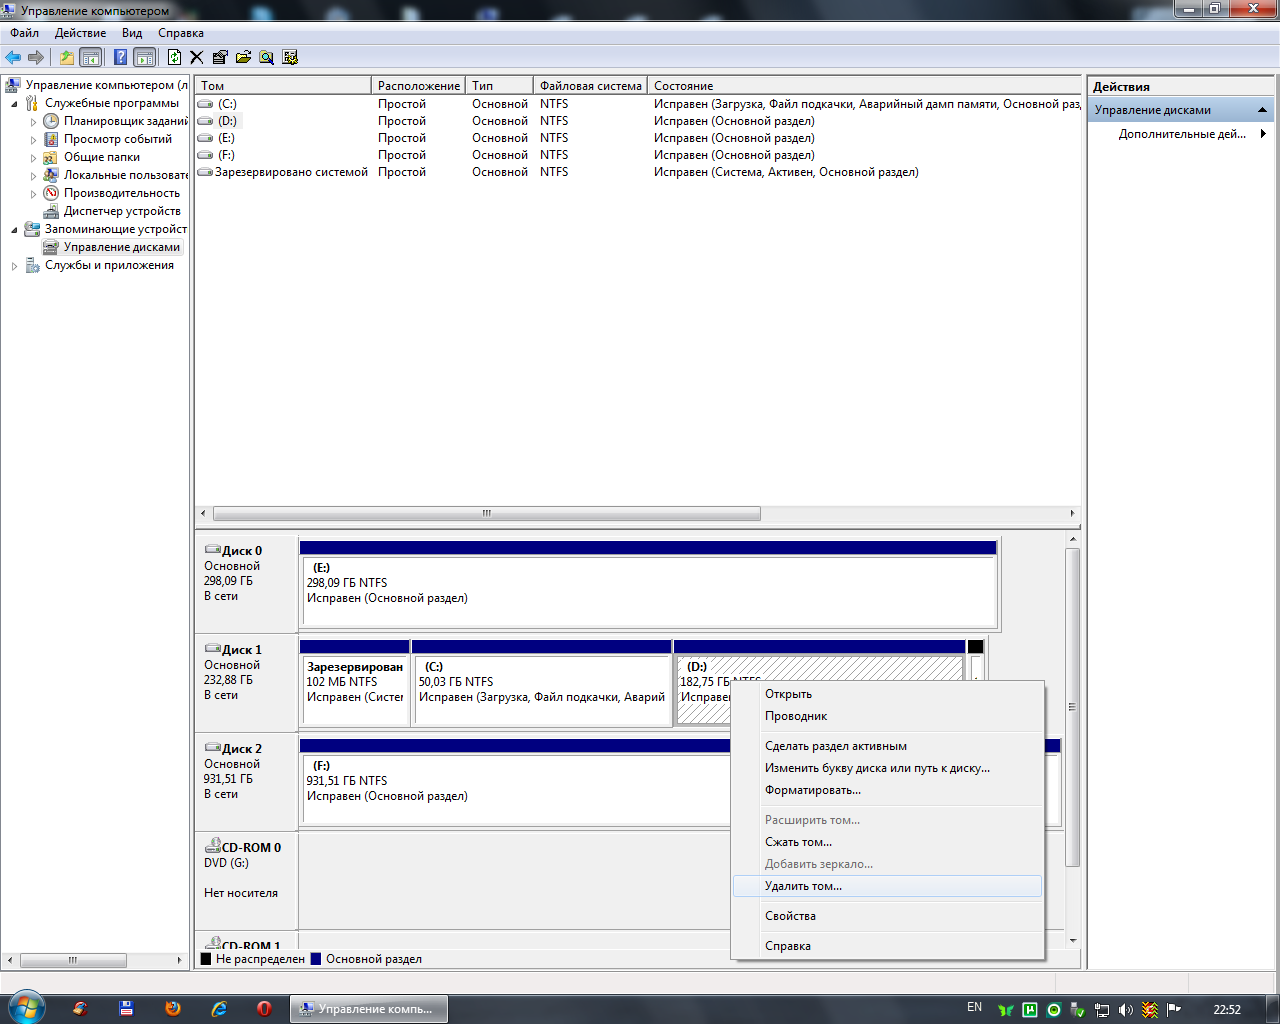Screen dimensions: 1280x1024
Task: Sort by the Расположение column header
Action: (x=419, y=86)
